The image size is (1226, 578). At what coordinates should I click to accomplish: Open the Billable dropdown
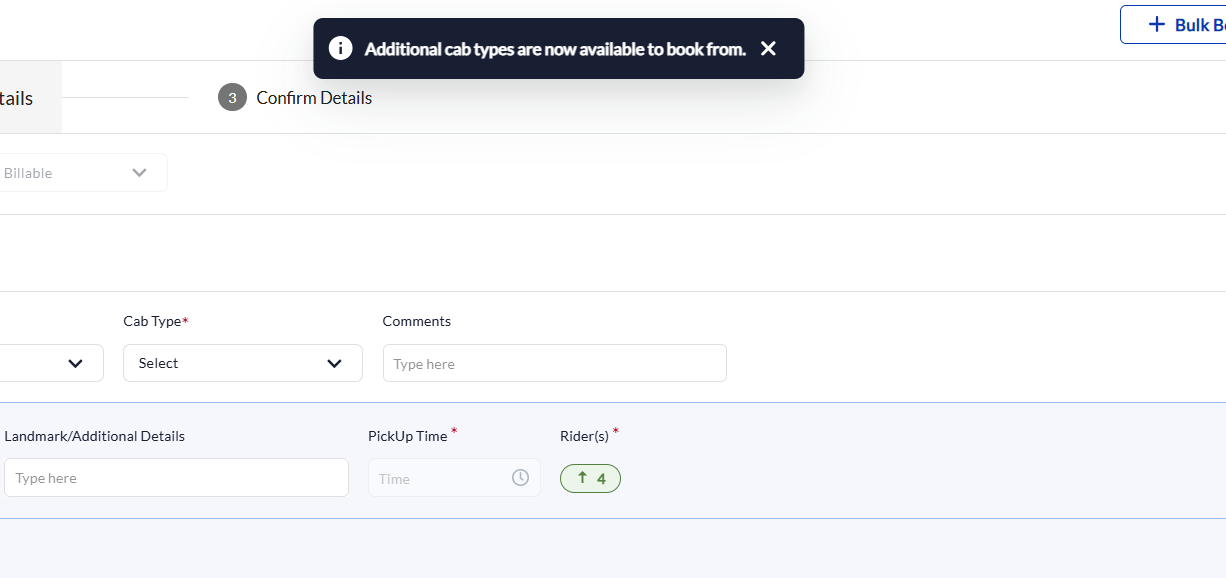pos(84,173)
